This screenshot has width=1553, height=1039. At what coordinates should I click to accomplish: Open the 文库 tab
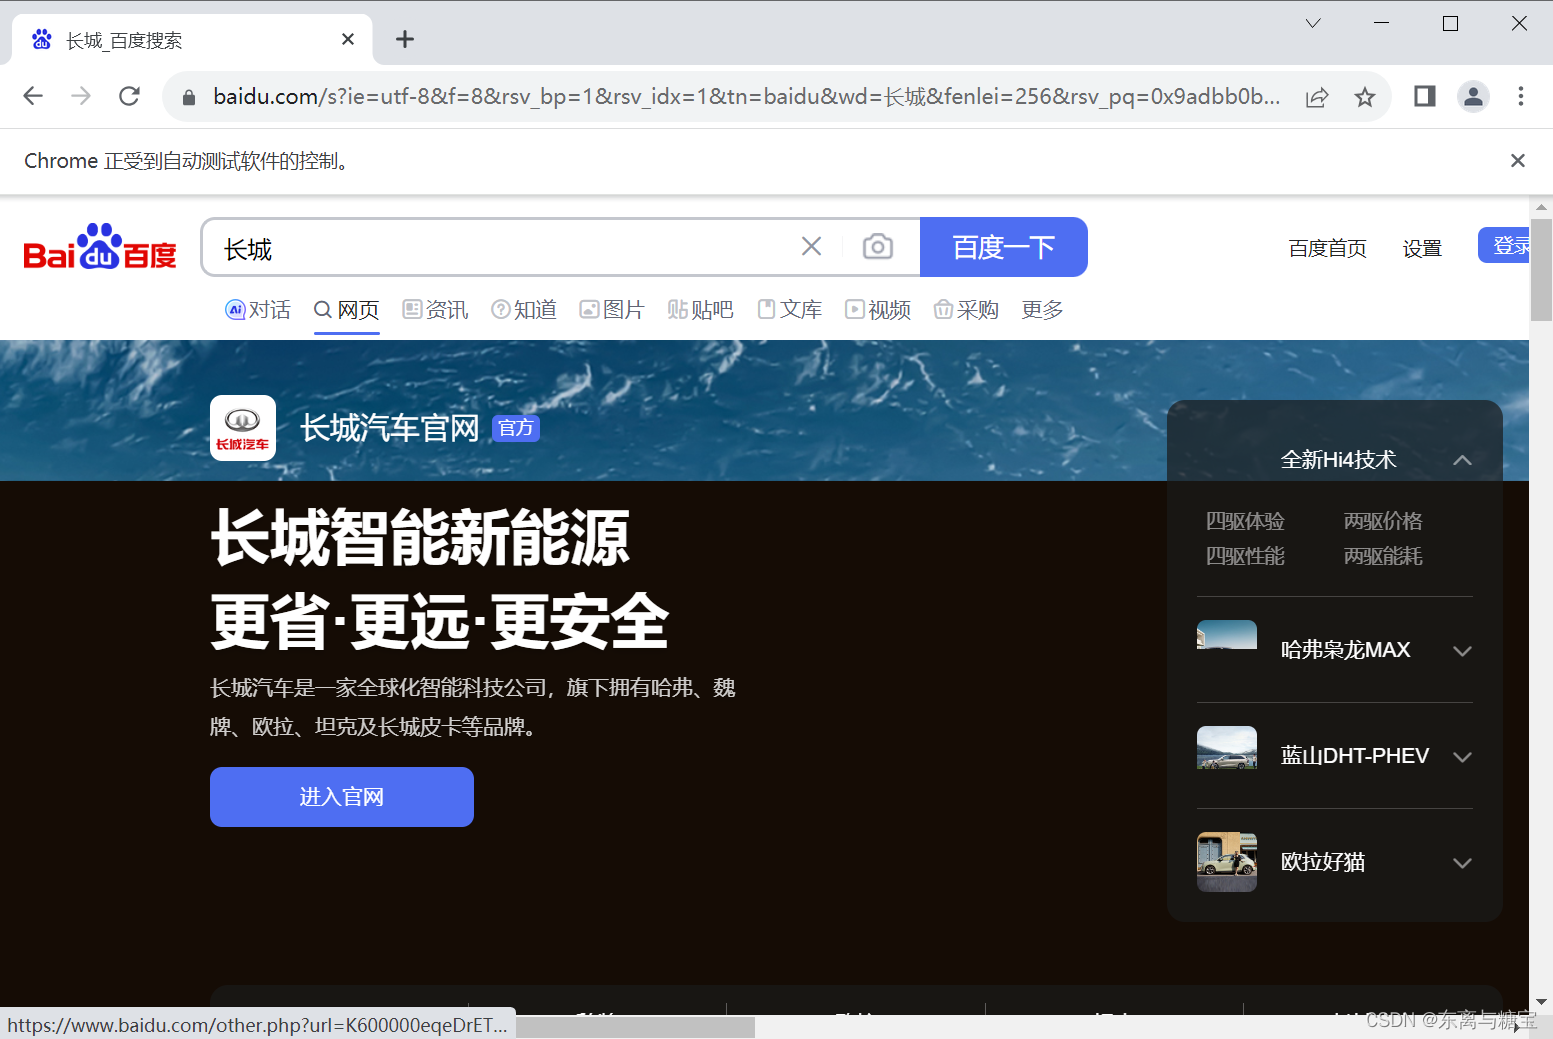790,310
